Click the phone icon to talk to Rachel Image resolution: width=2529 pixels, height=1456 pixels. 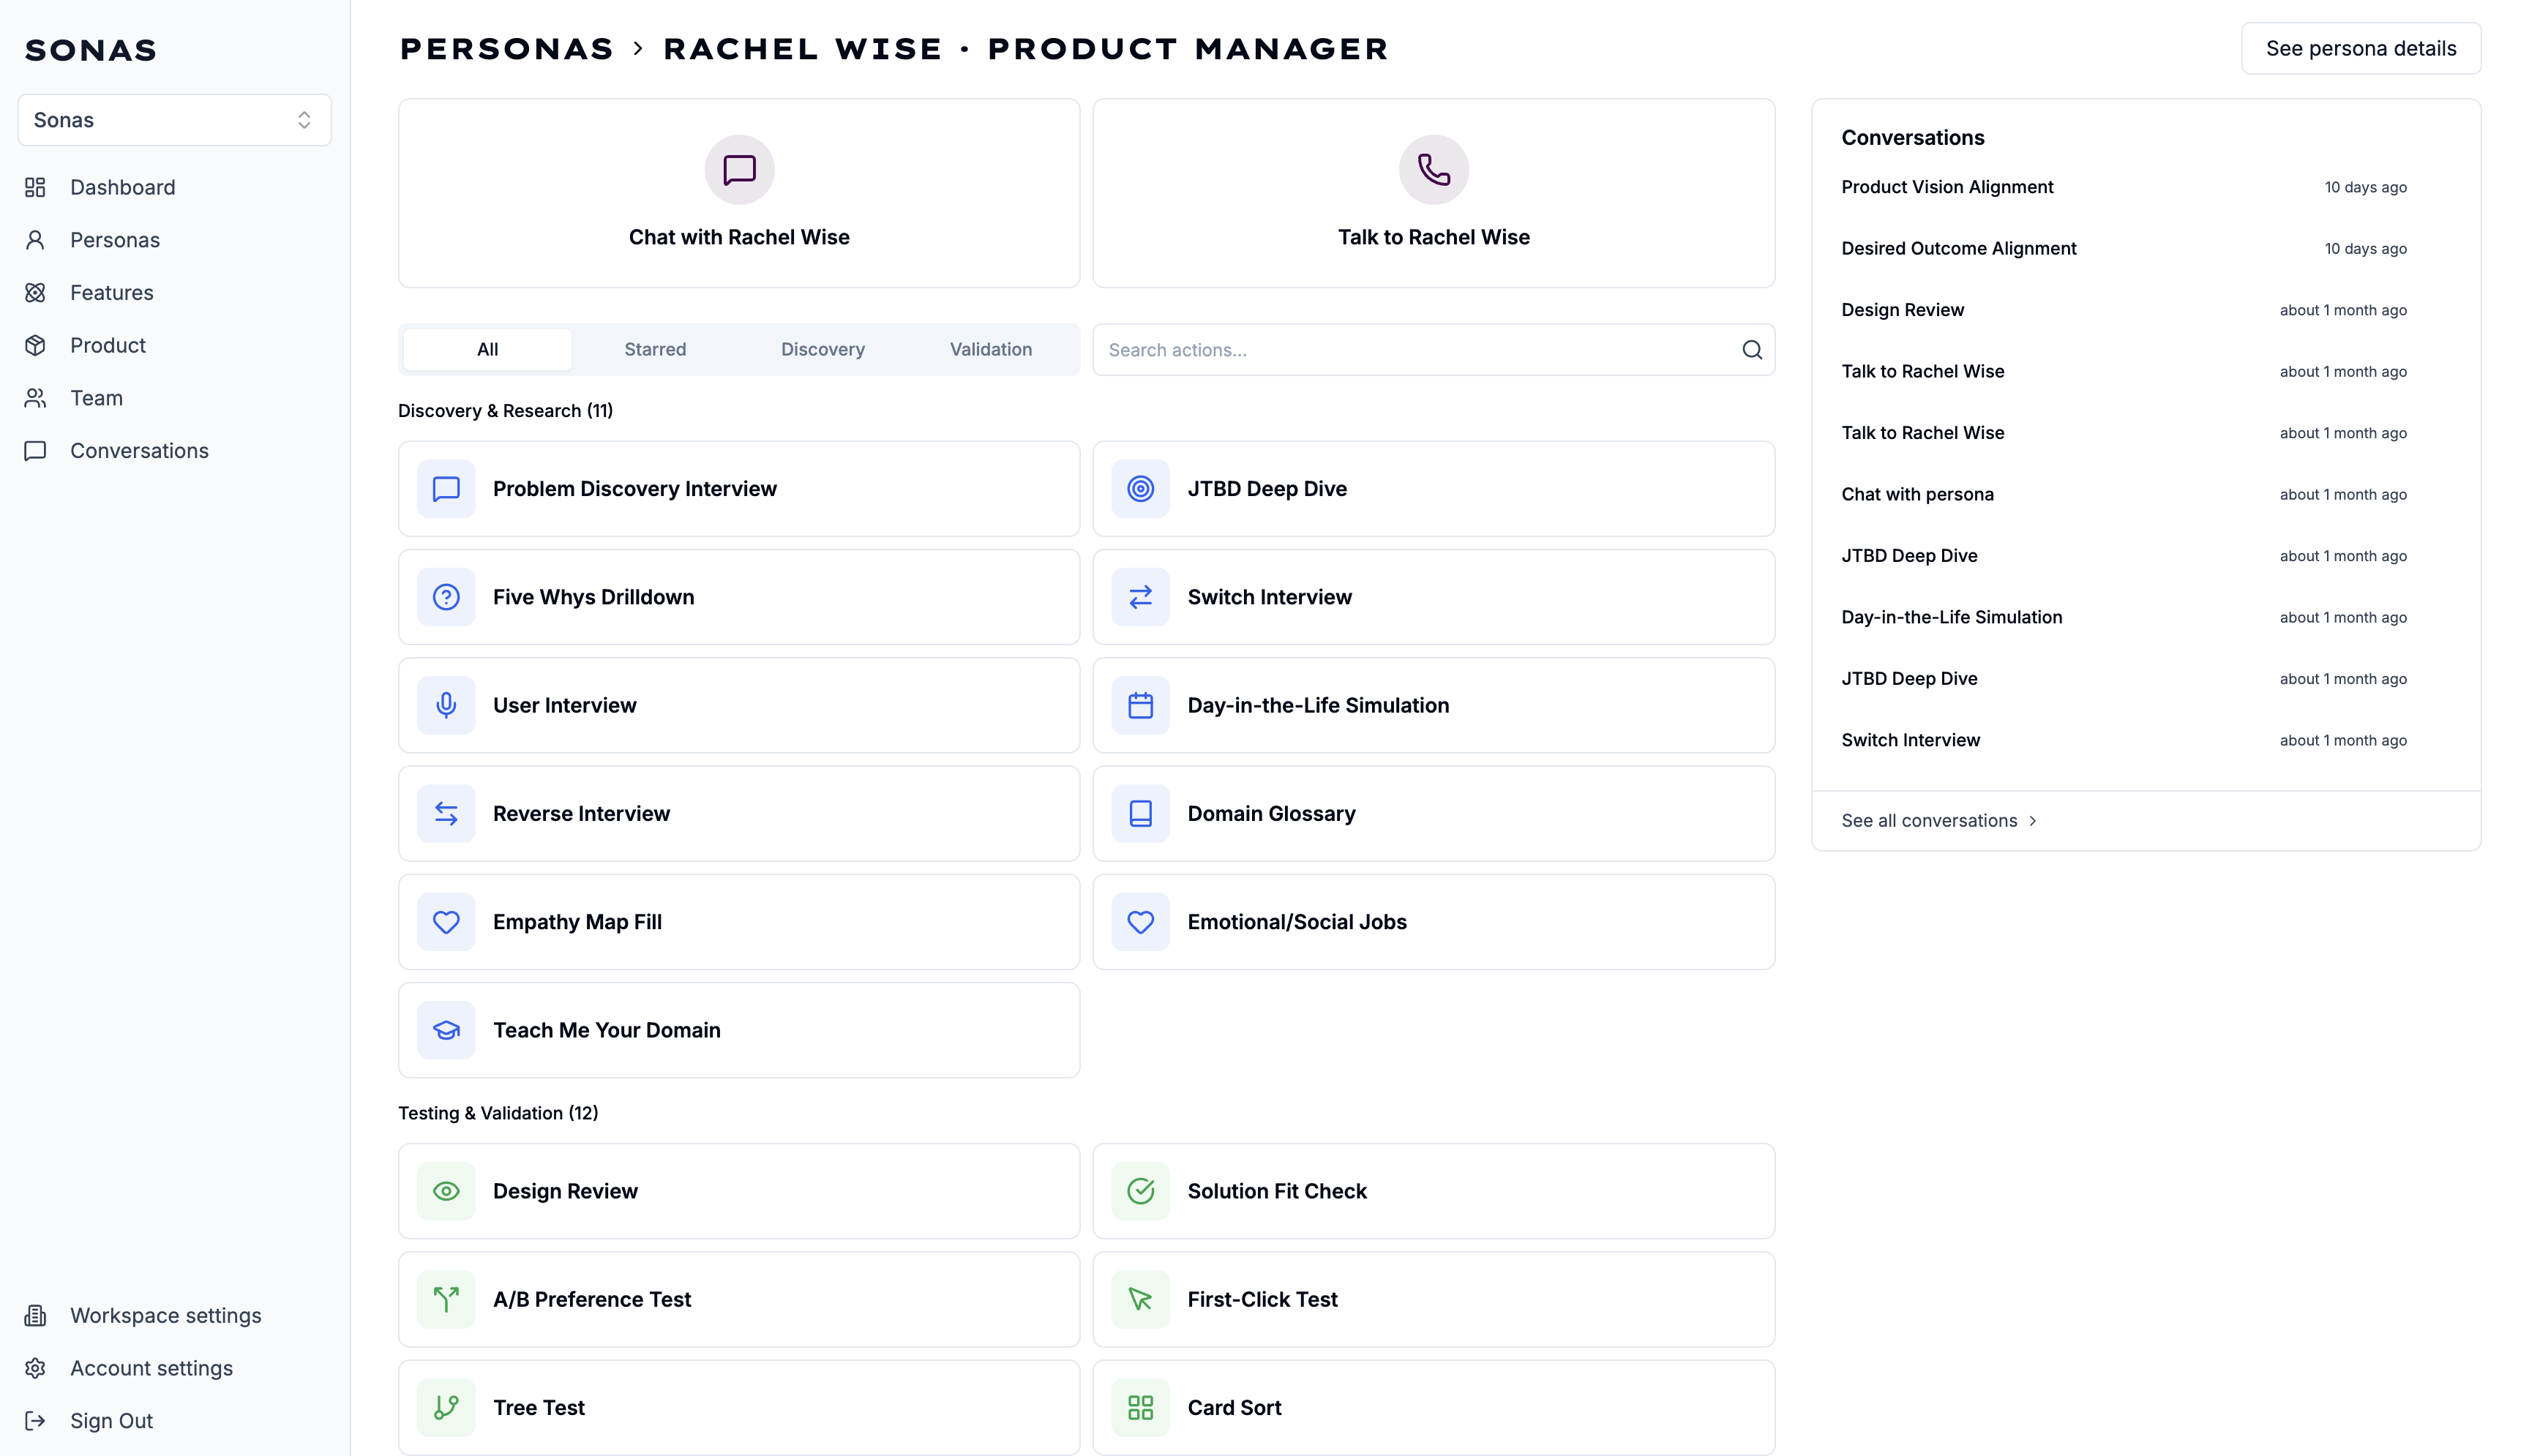[x=1433, y=169]
